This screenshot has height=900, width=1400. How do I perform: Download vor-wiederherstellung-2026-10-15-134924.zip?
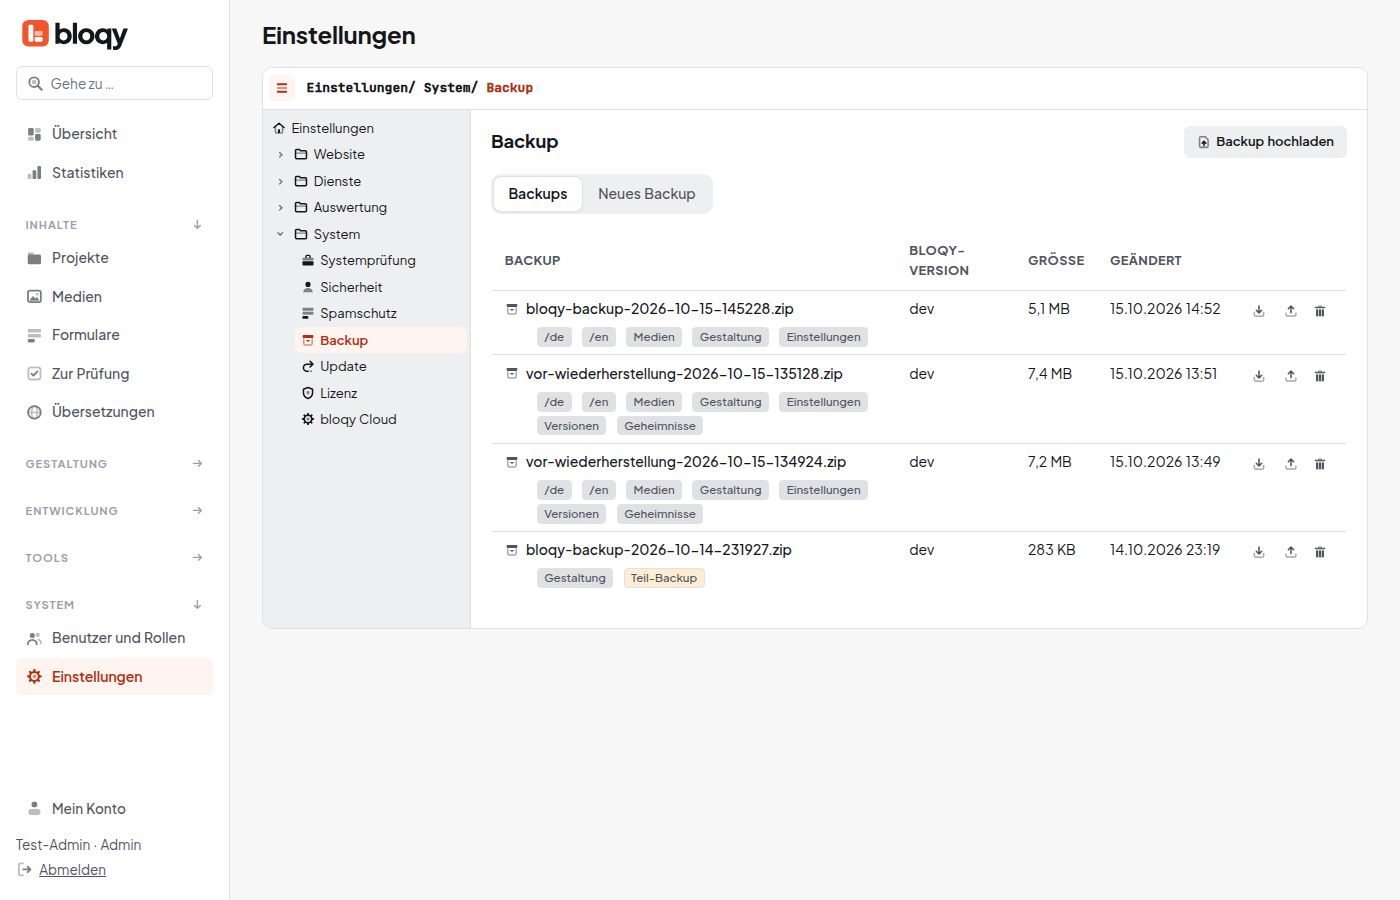point(1259,464)
